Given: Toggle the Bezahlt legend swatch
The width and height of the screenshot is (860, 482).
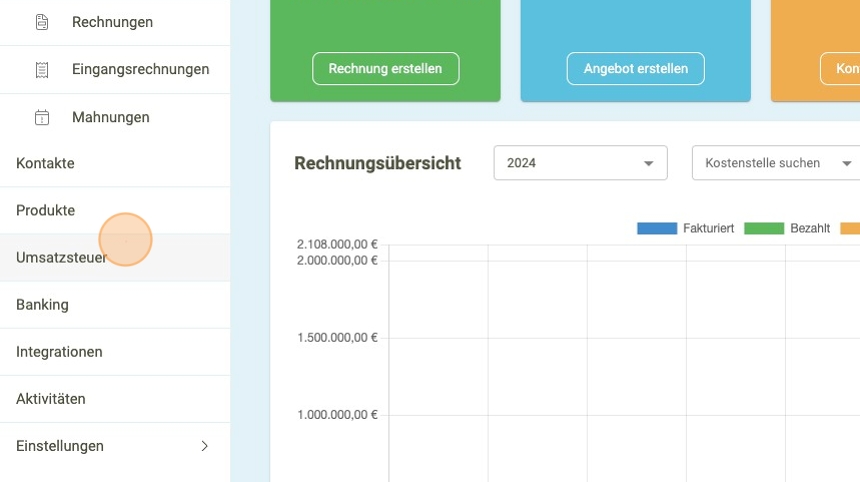Looking at the screenshot, I should 764,229.
